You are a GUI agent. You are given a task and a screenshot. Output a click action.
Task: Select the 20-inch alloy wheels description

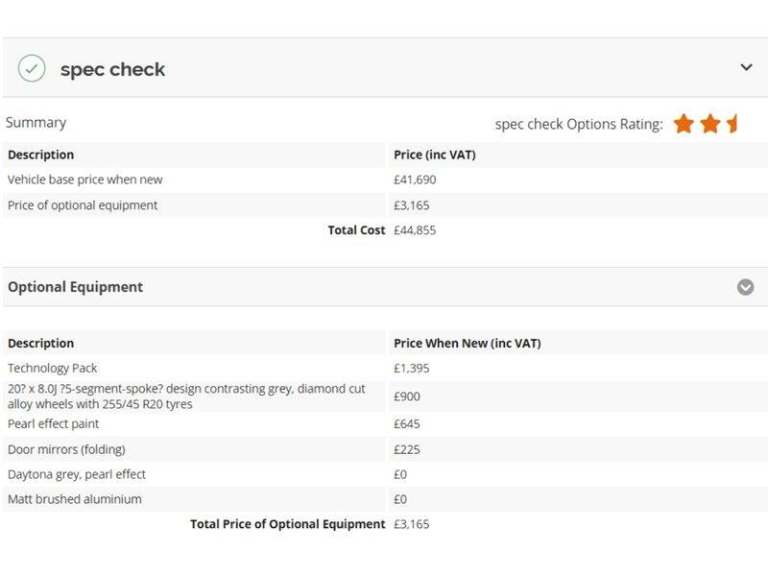(186, 396)
